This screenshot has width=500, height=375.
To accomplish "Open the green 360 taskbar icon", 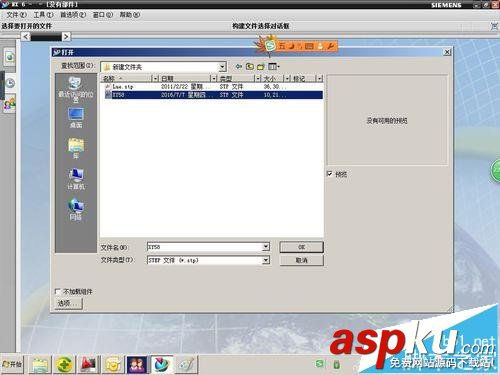I will [x=65, y=364].
